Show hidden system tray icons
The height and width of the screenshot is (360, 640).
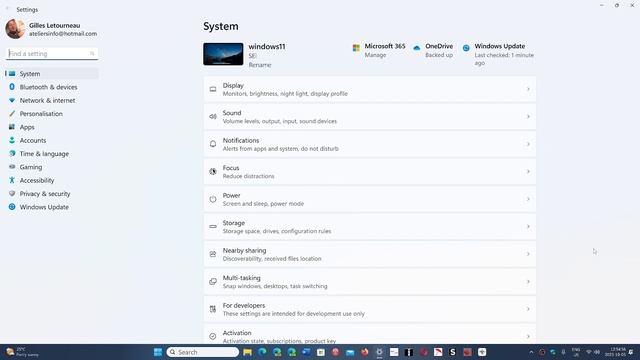click(x=531, y=352)
